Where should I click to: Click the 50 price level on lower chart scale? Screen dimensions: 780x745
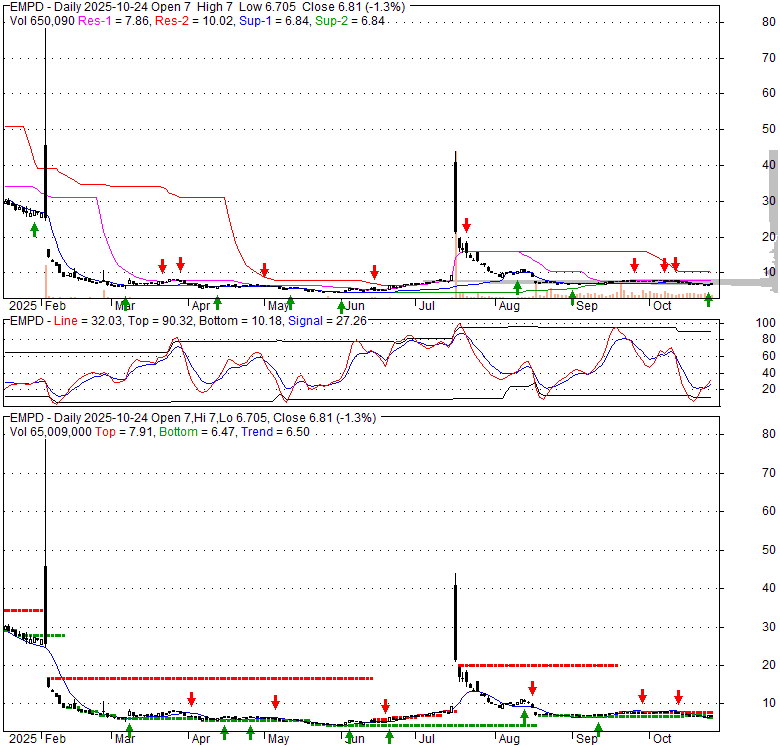tap(769, 550)
